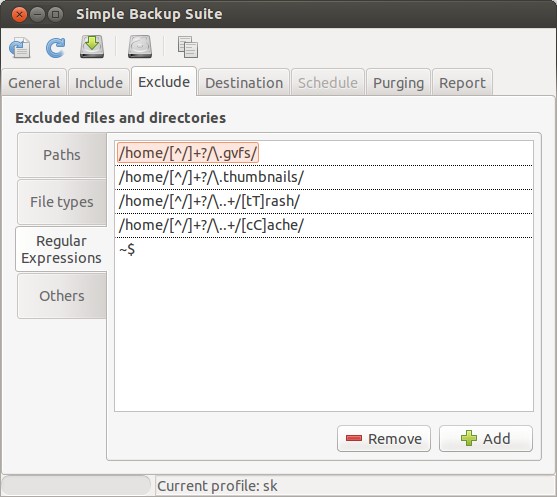Select the [tT]rash regex entry
This screenshot has height=497, width=557.
(324, 201)
